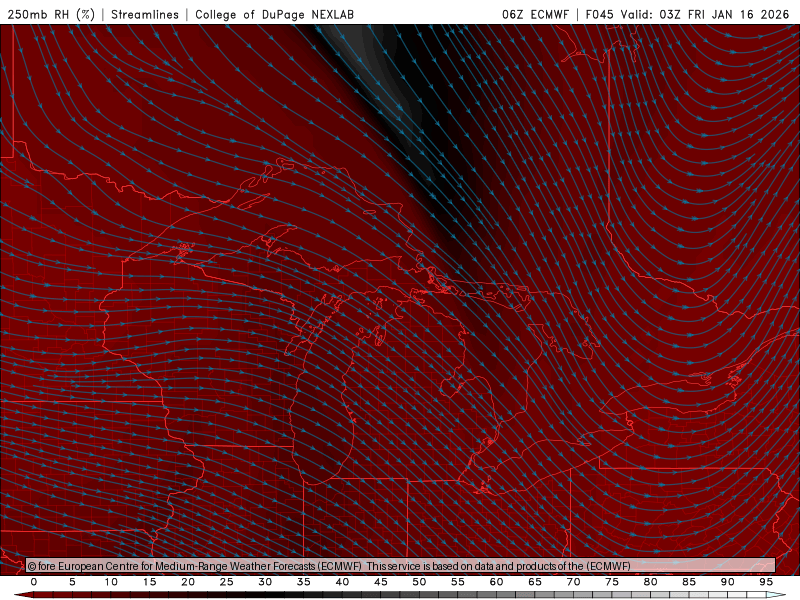Click the colorbar label "40"
Image resolution: width=800 pixels, height=600 pixels.
[342, 582]
